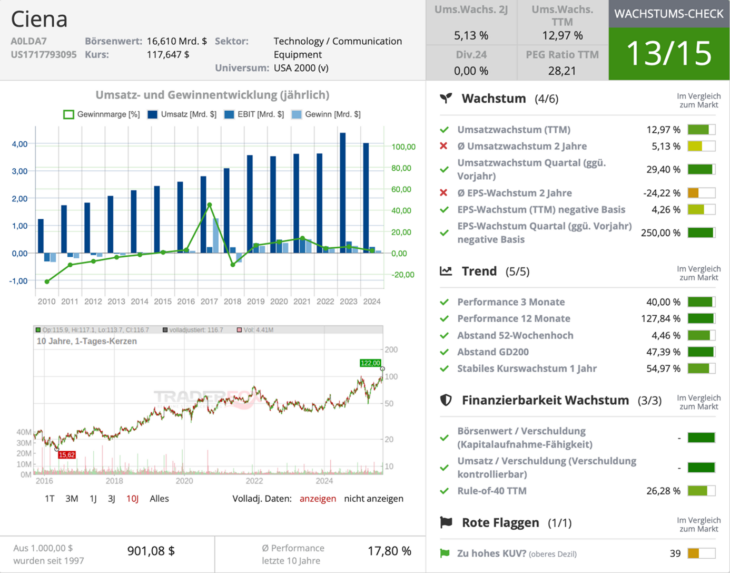Click checkmark beside Börsenwert / Verschuldung
The image size is (730, 573).
[444, 438]
